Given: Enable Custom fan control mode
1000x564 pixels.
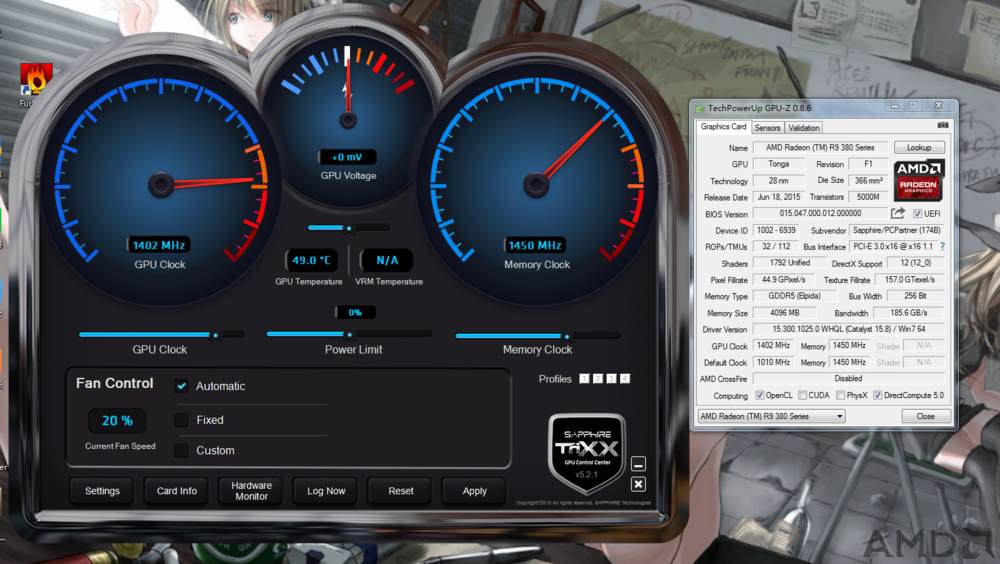Looking at the screenshot, I should (181, 450).
